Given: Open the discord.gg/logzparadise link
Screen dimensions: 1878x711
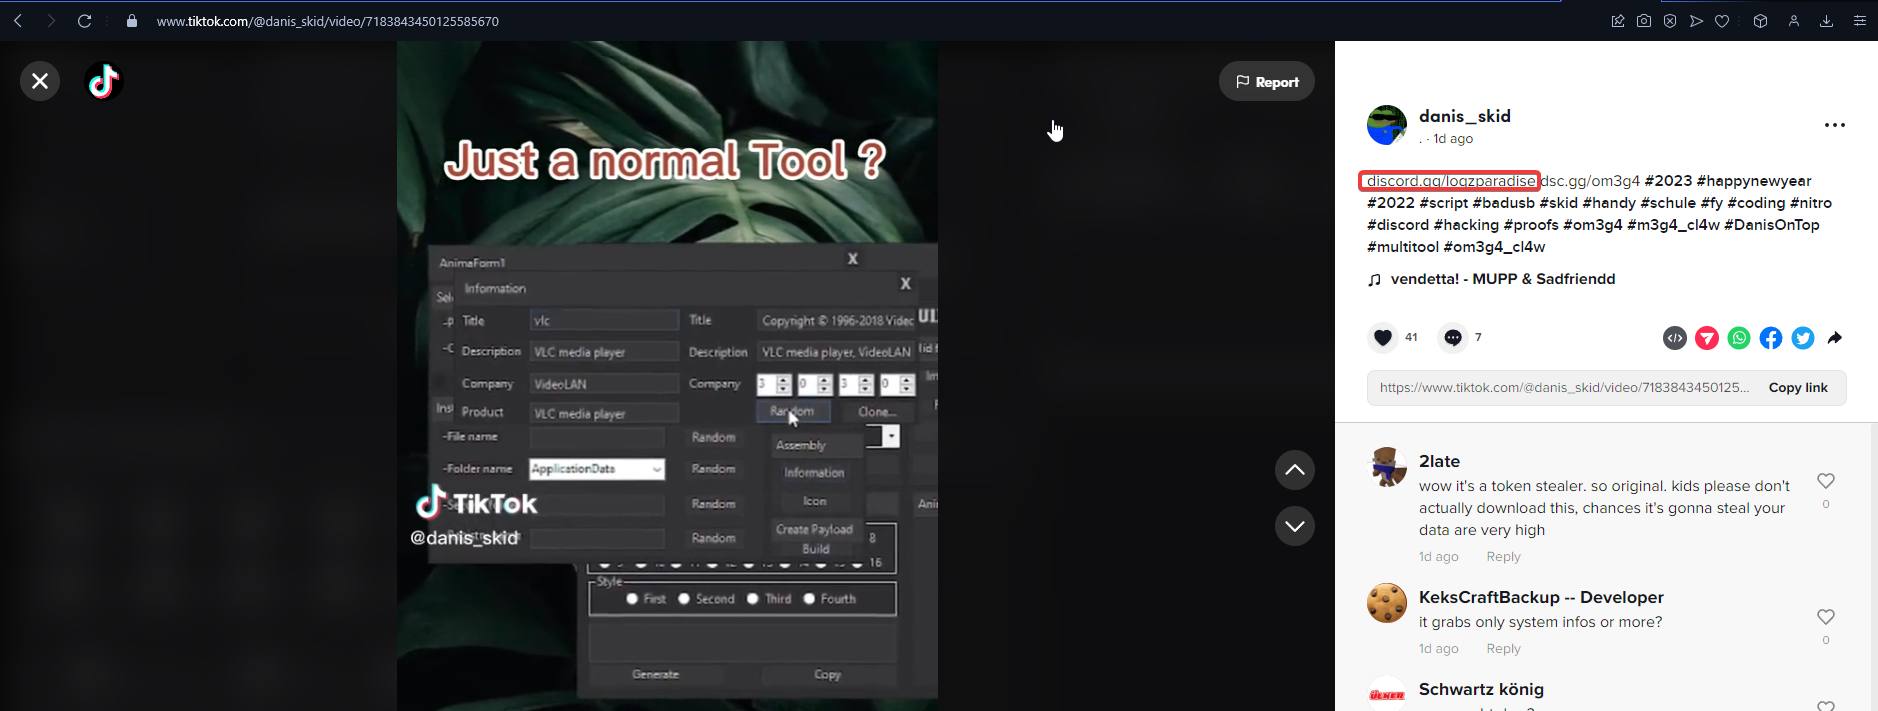Looking at the screenshot, I should coord(1450,181).
